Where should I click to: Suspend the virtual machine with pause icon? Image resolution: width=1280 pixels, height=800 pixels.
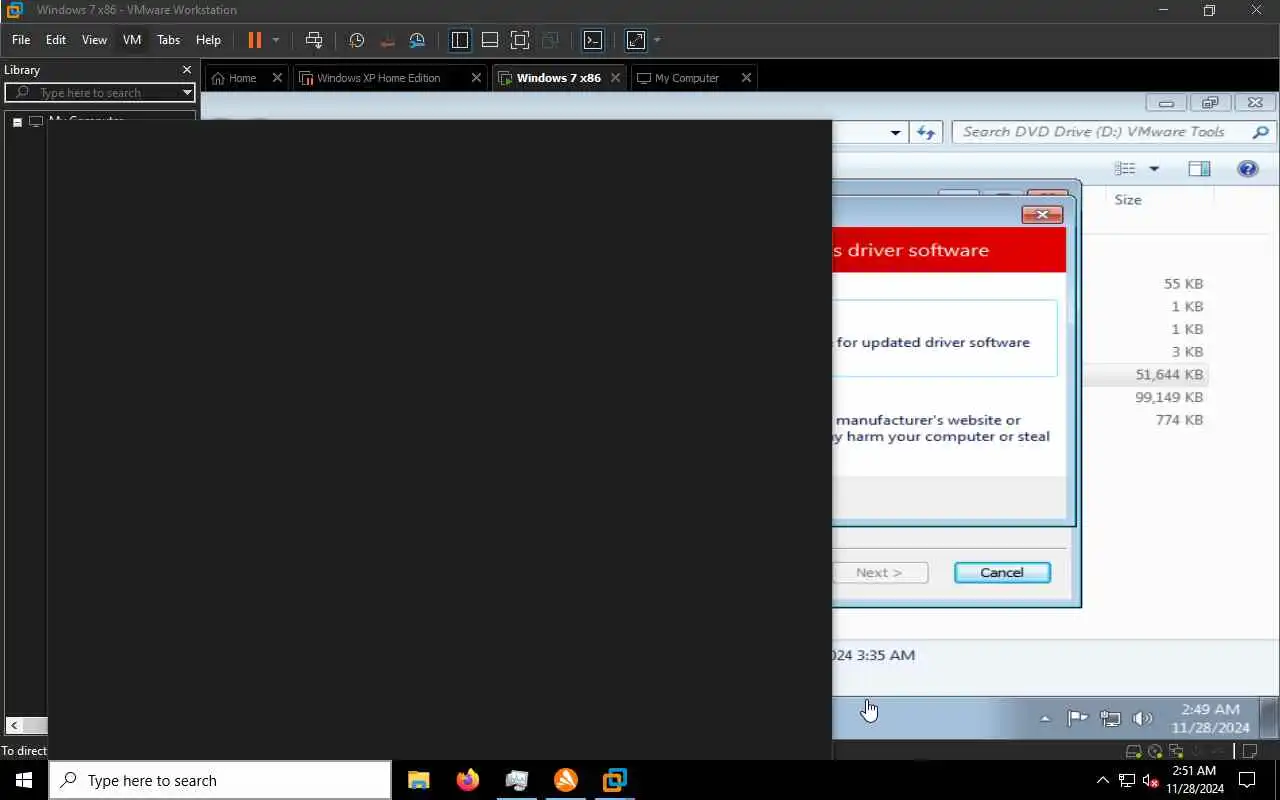[x=254, y=40]
